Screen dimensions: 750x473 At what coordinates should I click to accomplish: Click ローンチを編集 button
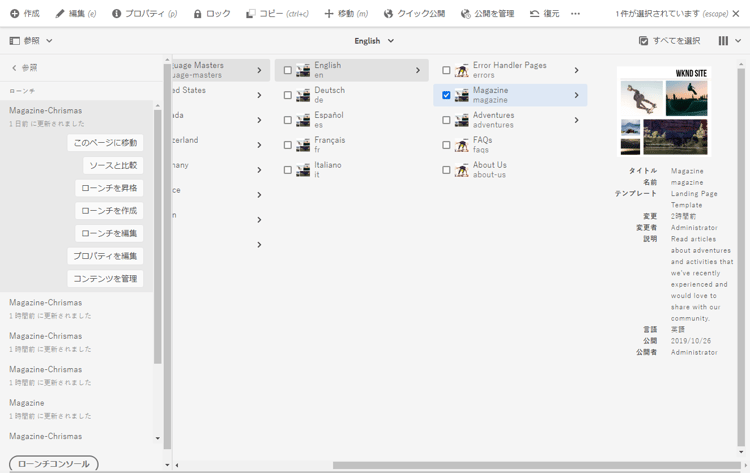click(x=109, y=233)
